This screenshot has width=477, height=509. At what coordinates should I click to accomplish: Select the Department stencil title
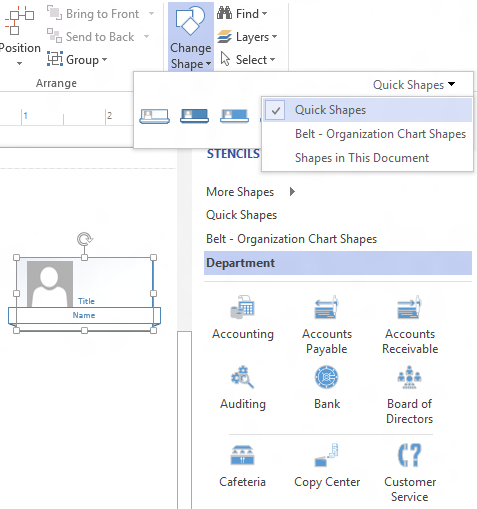pos(338,263)
